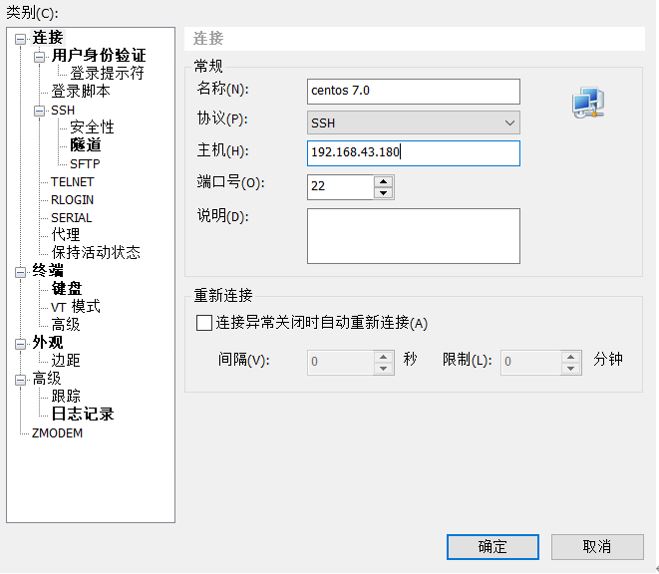Viewport: 659px width, 574px height.
Task: Select ZMODEM in the category tree
Action: coord(58,433)
